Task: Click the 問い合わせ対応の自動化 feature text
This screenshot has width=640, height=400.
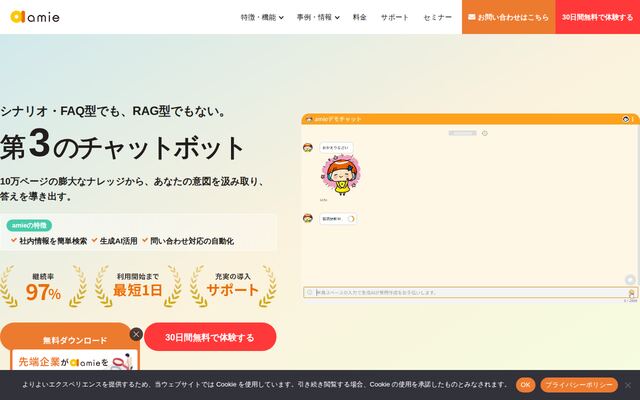Action: [x=192, y=241]
